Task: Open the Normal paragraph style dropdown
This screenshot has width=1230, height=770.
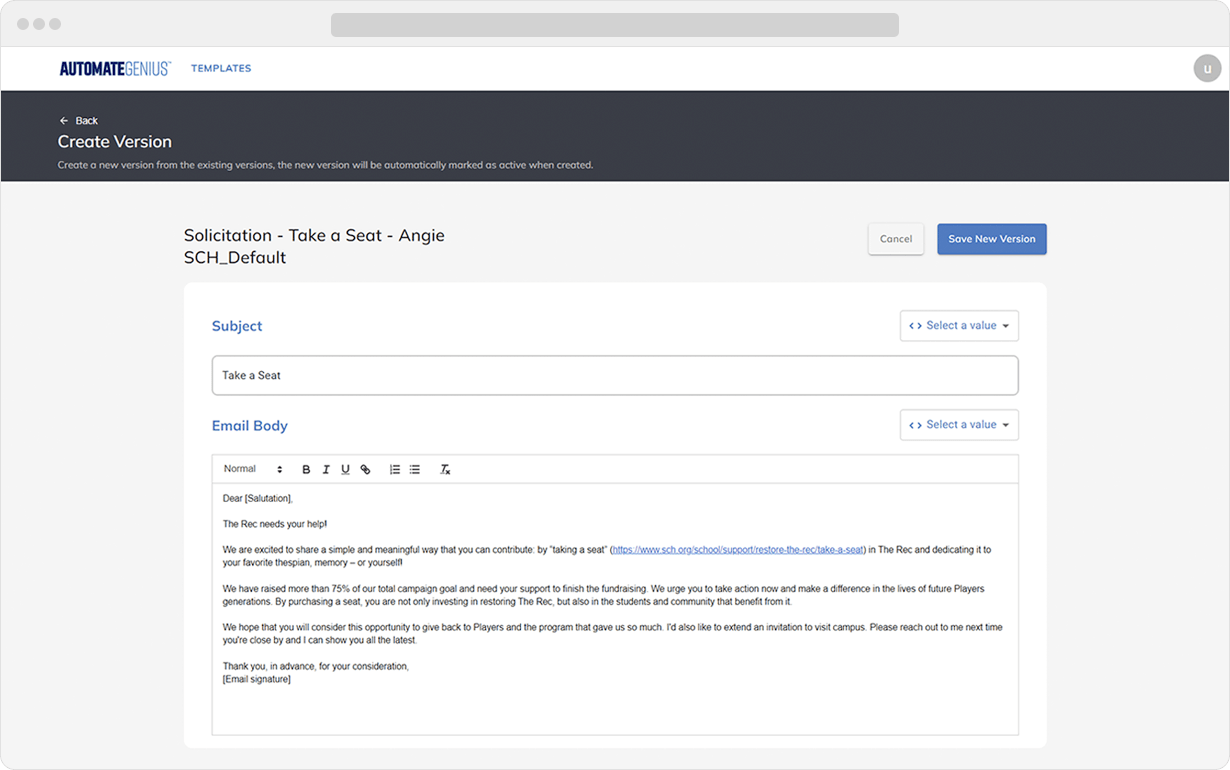Action: pos(253,469)
